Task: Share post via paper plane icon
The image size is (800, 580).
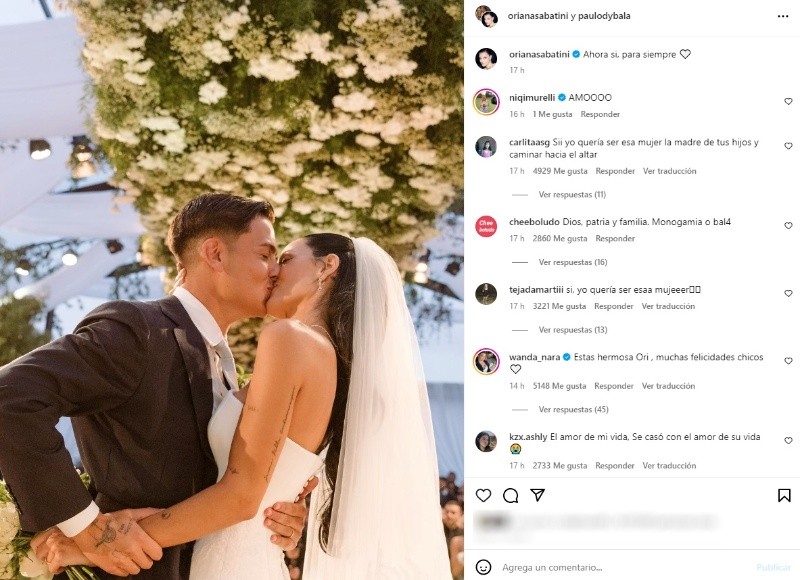Action: [537, 495]
